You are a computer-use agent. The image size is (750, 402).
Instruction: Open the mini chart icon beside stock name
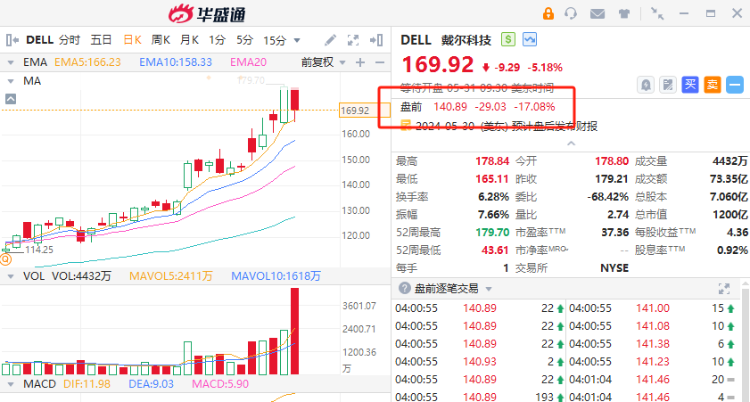point(529,39)
